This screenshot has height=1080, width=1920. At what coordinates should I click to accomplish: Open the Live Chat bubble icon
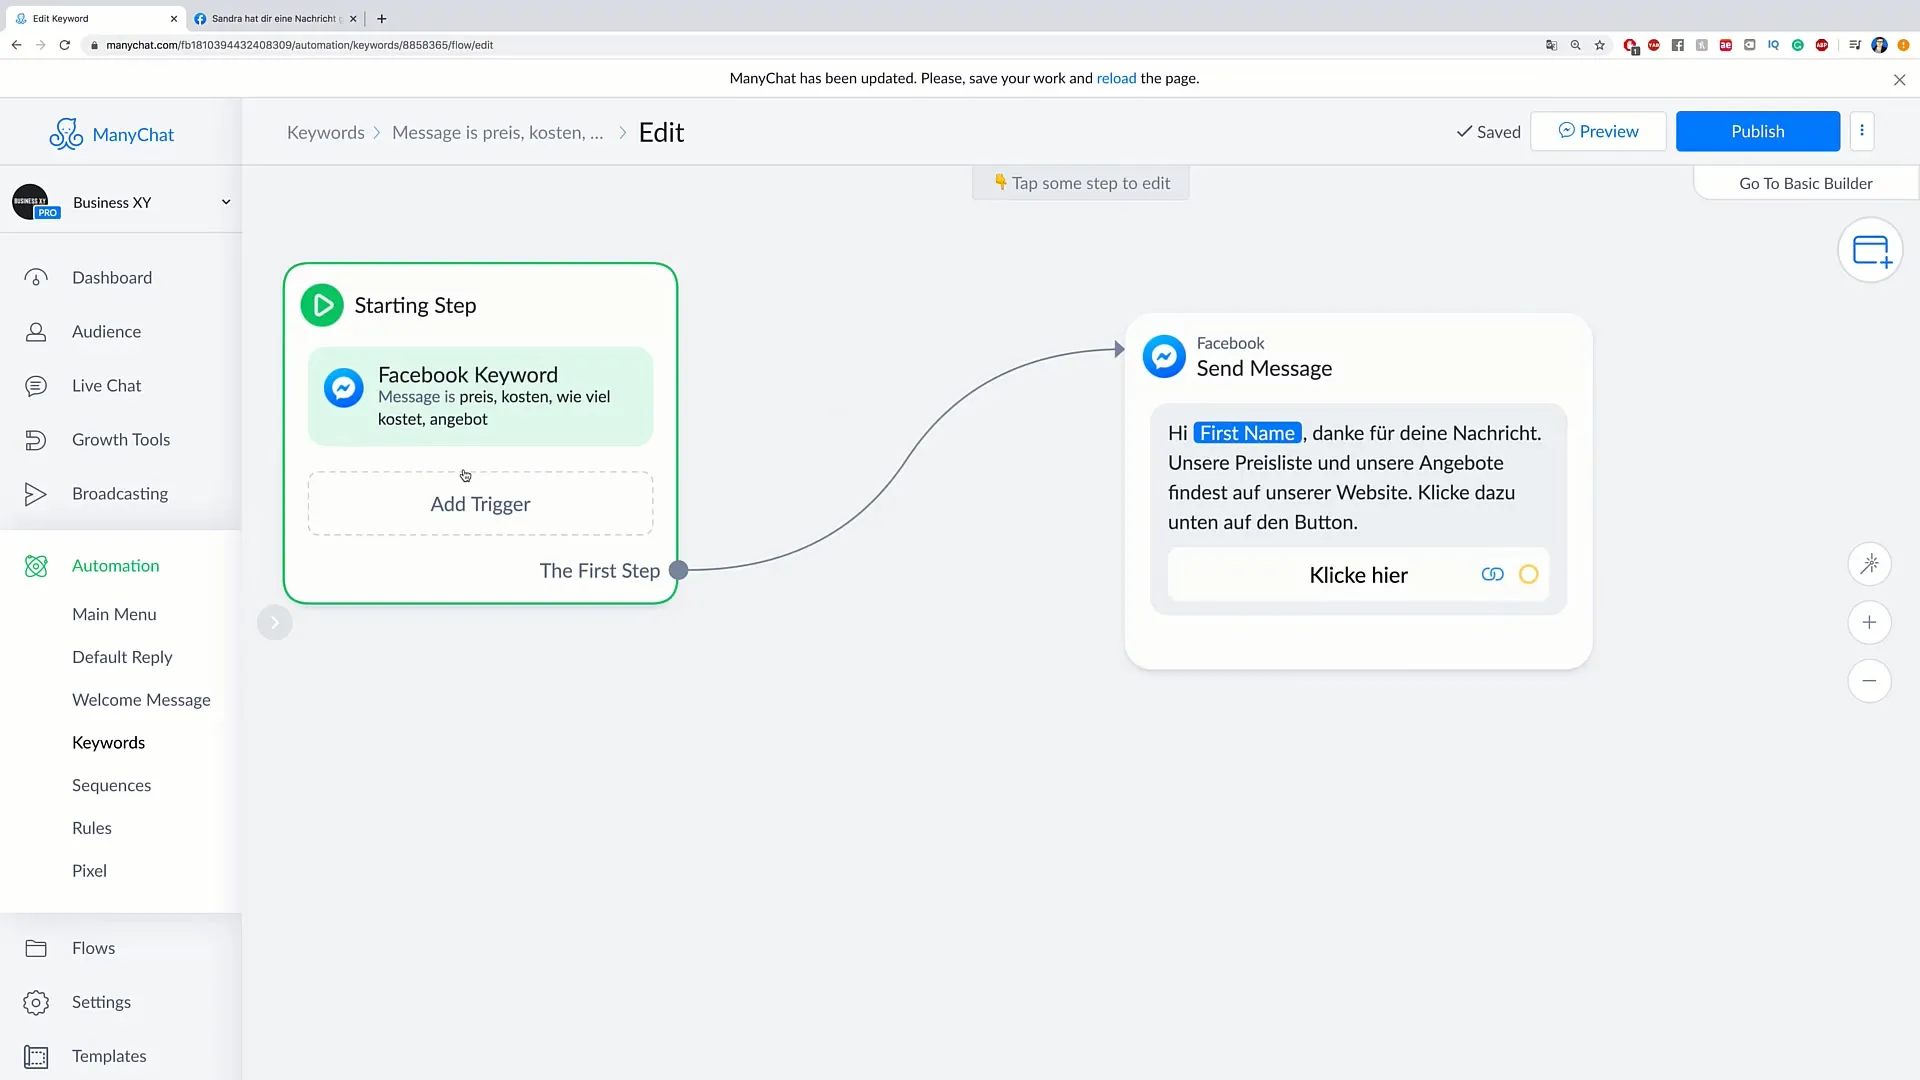(36, 386)
